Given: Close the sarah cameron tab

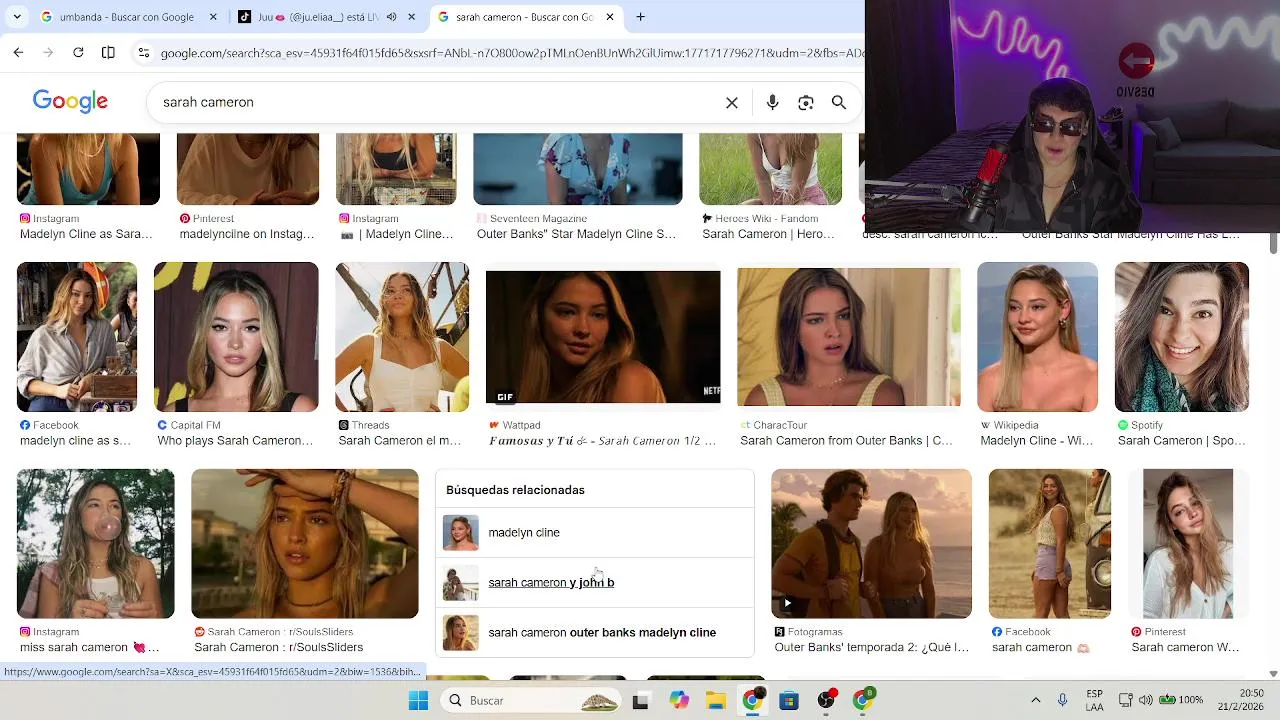Looking at the screenshot, I should click(610, 17).
